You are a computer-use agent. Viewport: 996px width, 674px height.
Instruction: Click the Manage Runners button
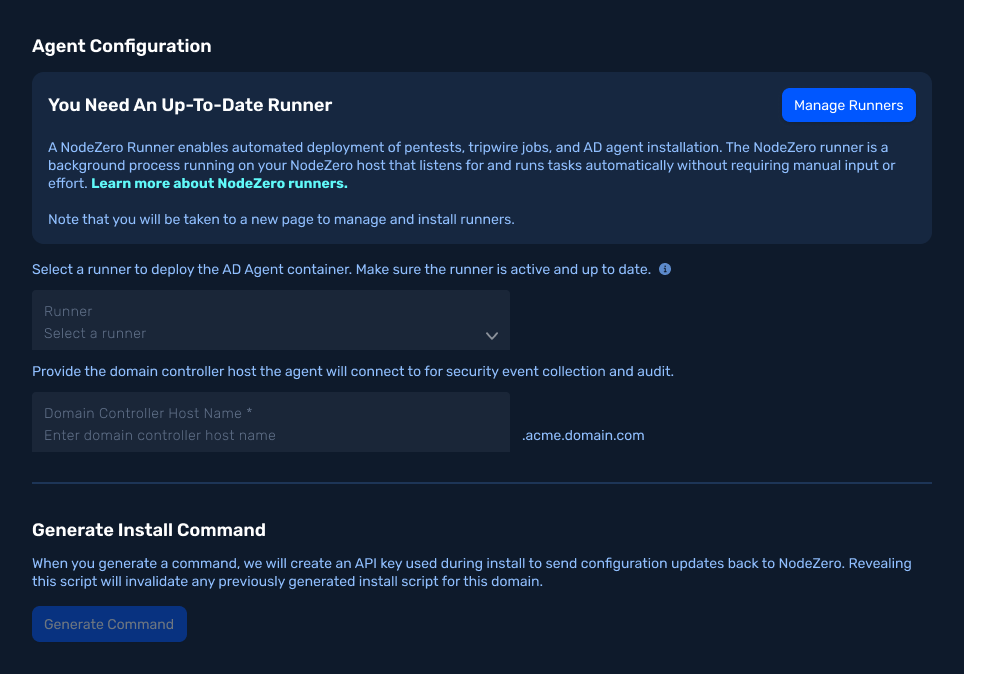849,105
